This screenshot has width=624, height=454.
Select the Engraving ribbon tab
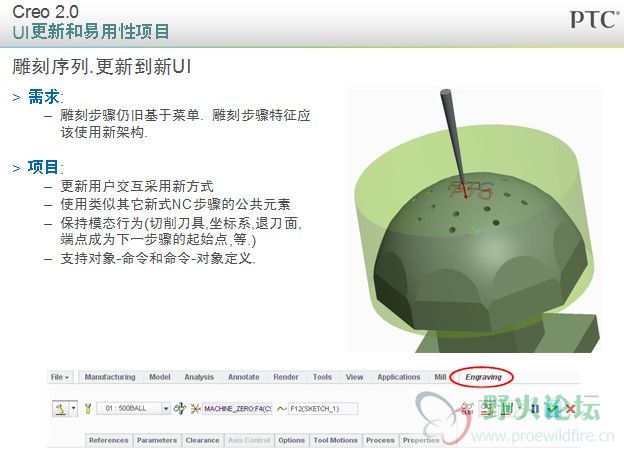coord(483,377)
